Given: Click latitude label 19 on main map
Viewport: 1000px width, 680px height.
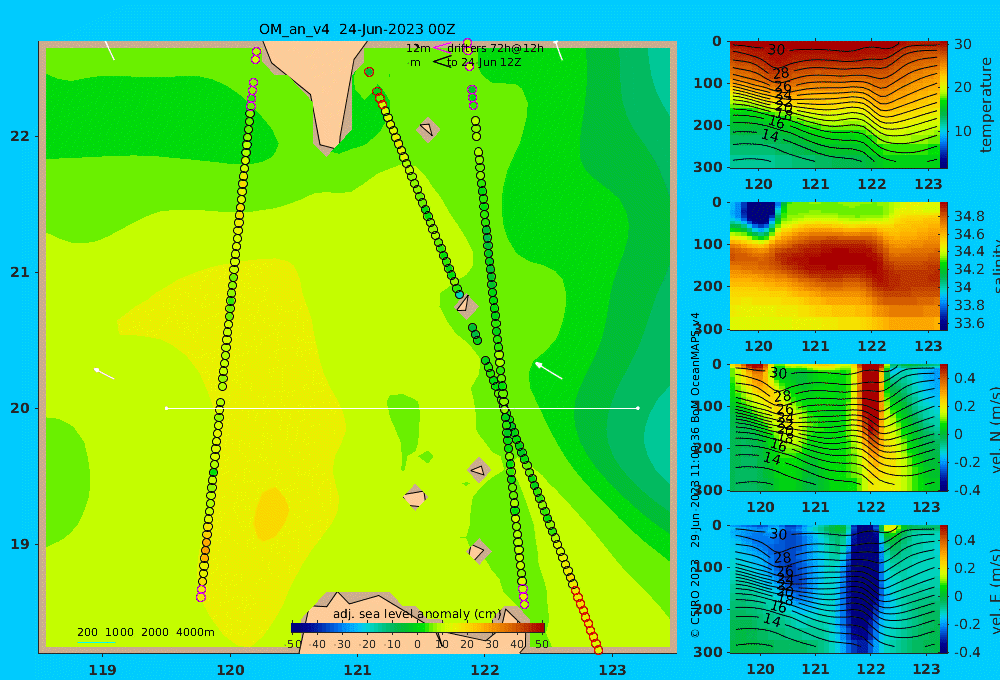Looking at the screenshot, I should (20, 544).
